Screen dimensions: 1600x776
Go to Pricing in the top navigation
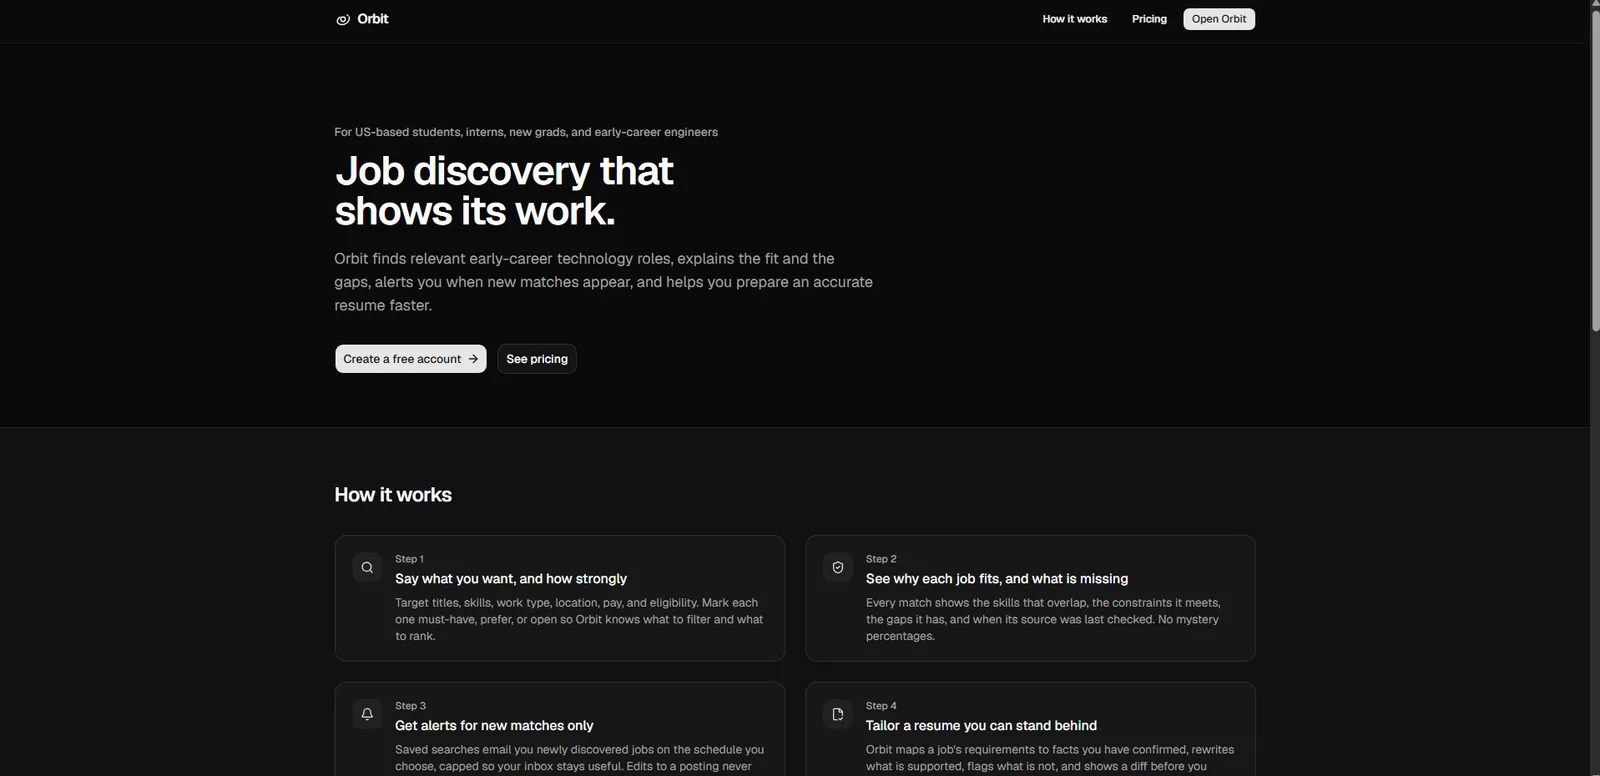pos(1149,19)
